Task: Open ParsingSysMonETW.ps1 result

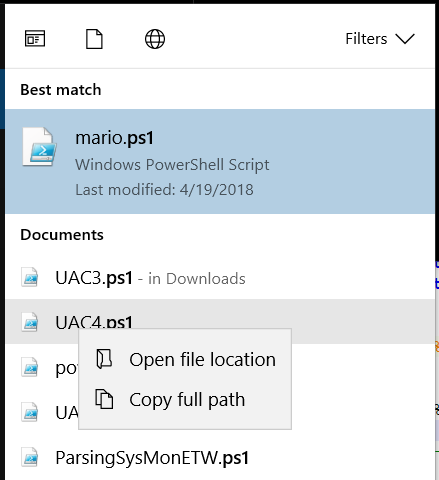Action: click(220, 457)
